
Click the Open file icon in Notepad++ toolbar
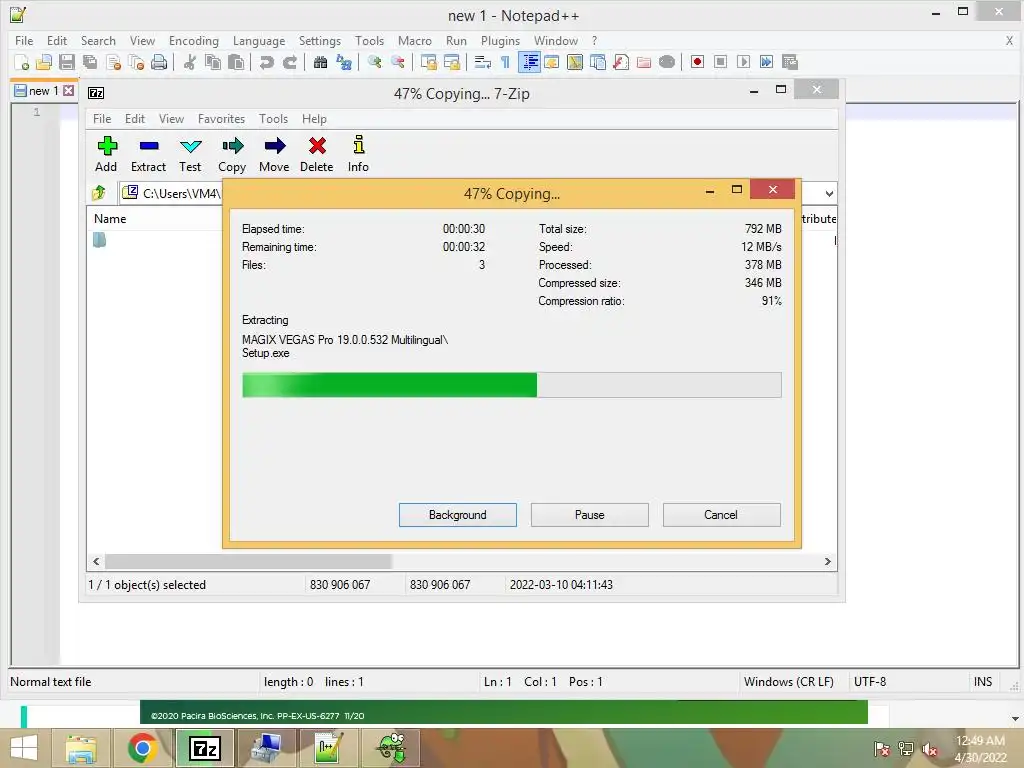[44, 62]
